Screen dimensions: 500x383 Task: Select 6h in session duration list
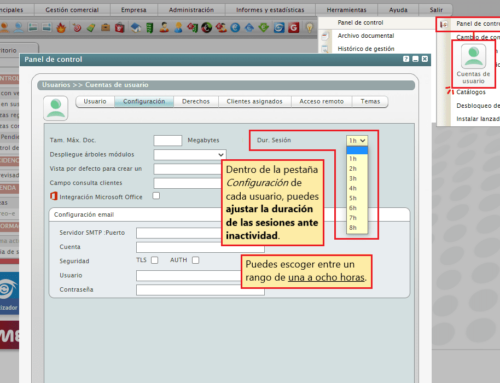click(357, 208)
